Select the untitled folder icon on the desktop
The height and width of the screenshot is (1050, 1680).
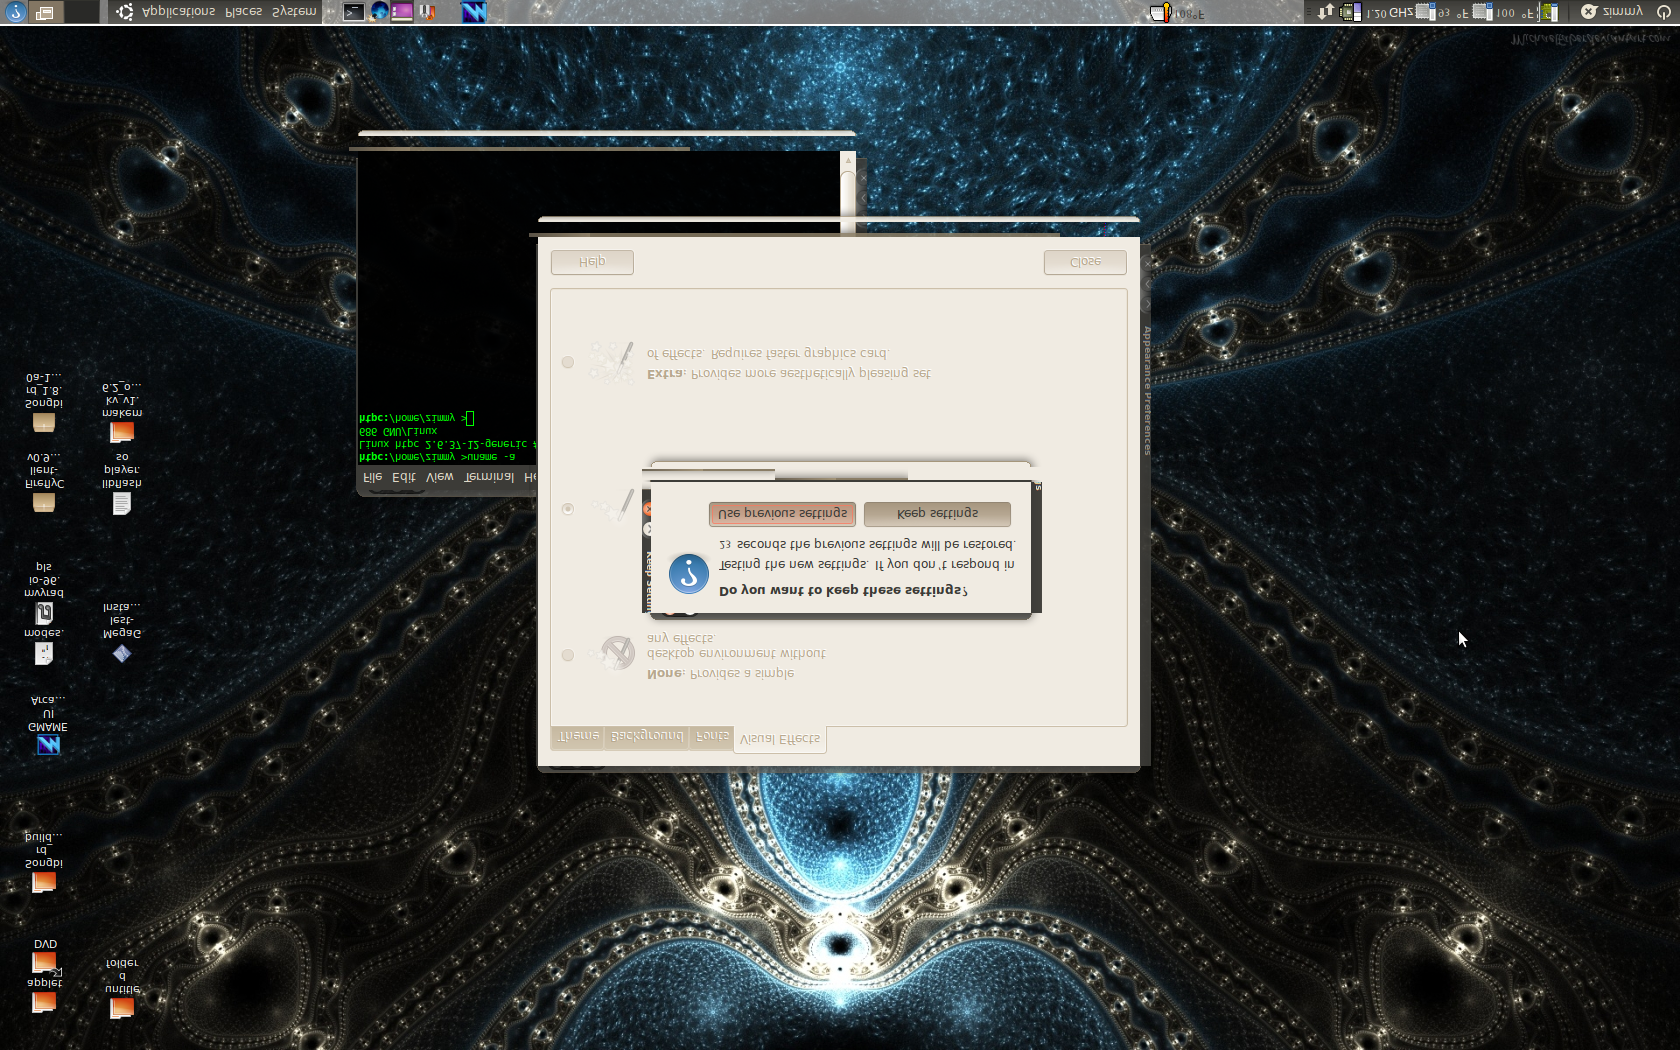(x=121, y=1008)
